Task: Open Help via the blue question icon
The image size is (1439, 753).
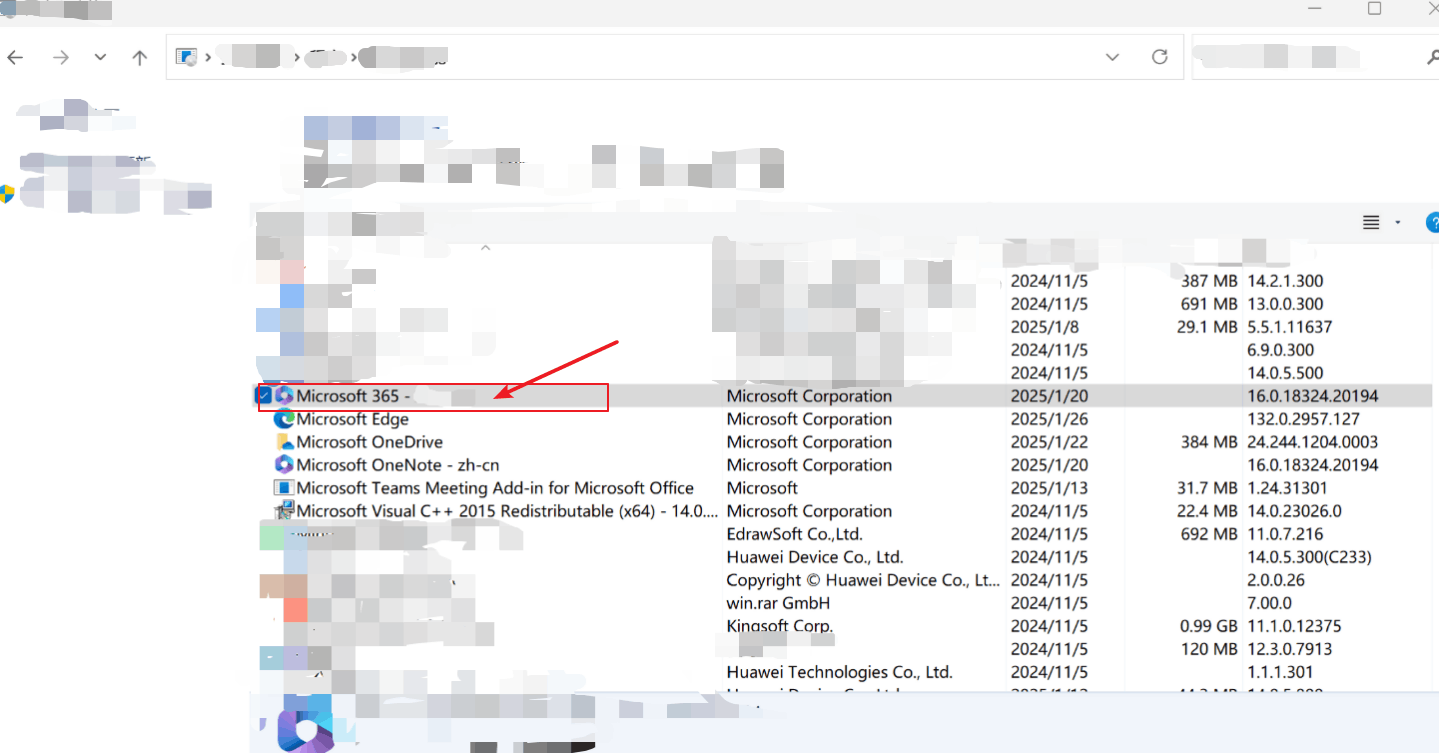Action: pos(1432,222)
